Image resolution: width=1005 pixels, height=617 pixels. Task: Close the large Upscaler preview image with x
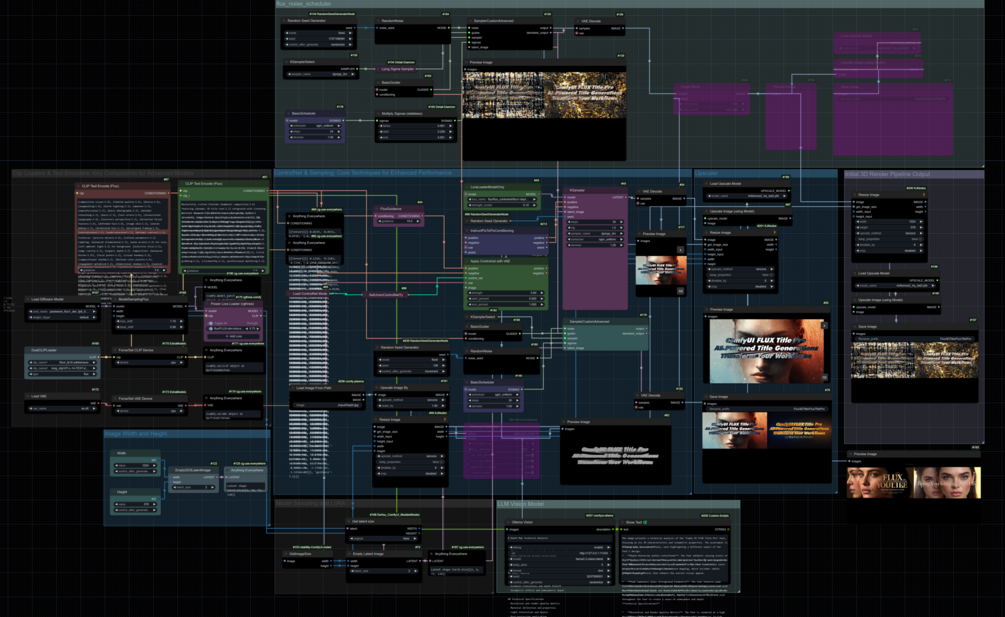pyautogui.click(x=824, y=325)
